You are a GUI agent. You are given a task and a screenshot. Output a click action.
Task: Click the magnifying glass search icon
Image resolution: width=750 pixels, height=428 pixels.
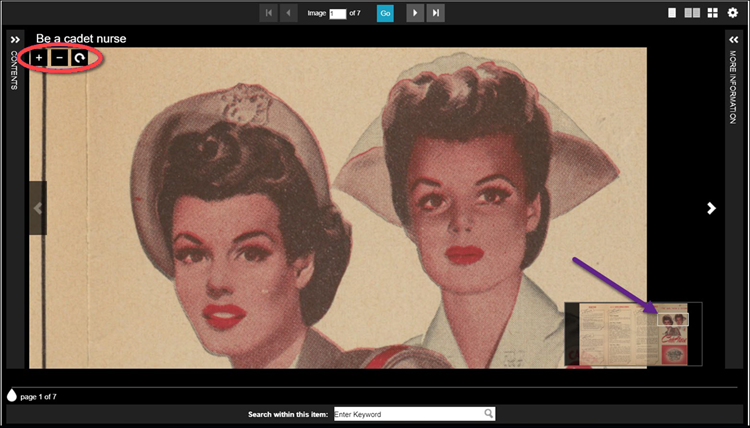point(489,414)
